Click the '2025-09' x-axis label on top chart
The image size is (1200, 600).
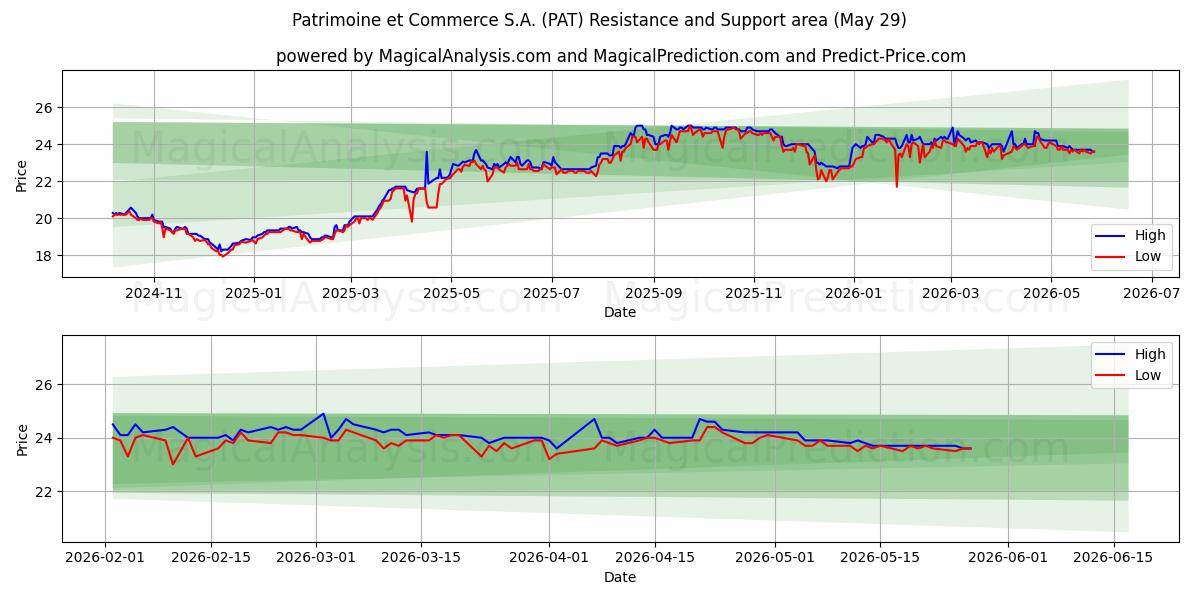tap(654, 294)
